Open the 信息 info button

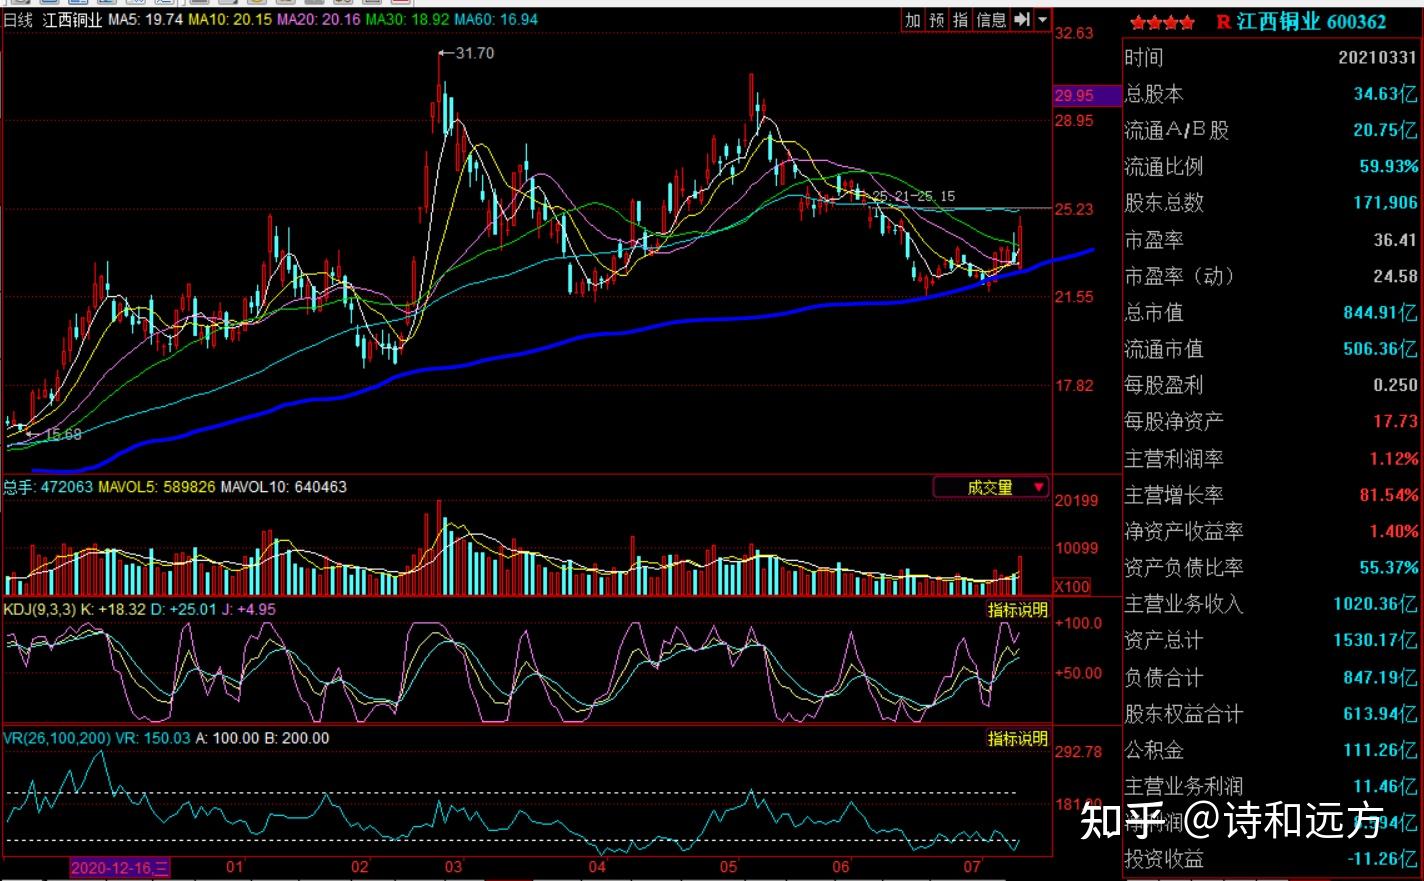click(991, 20)
